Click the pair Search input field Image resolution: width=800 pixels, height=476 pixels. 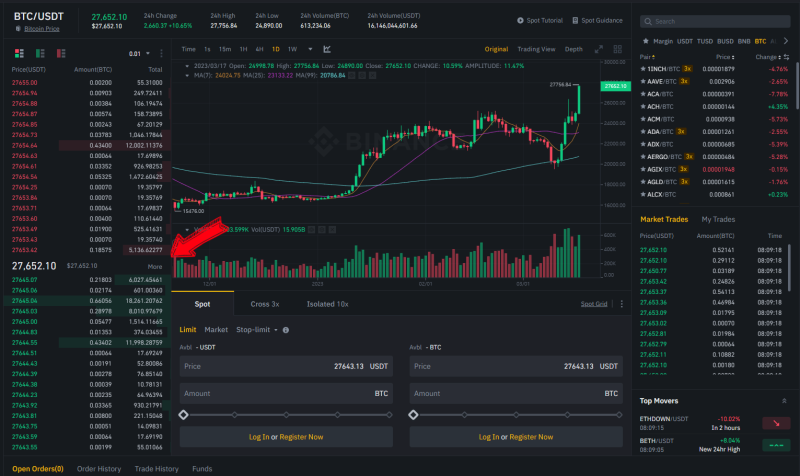pos(715,21)
